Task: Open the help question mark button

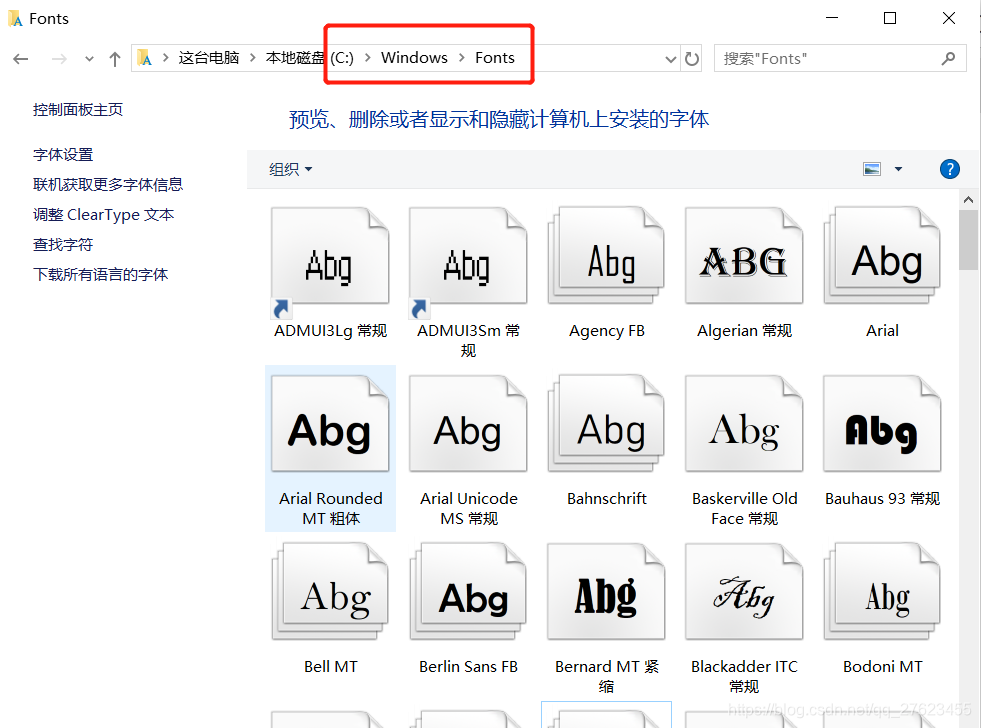Action: click(x=950, y=169)
